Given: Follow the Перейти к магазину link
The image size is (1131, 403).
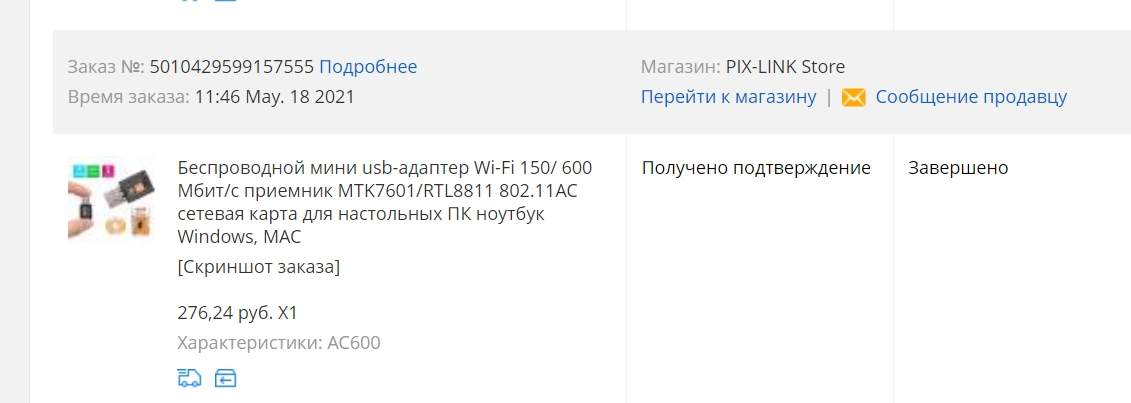Looking at the screenshot, I should 729,97.
